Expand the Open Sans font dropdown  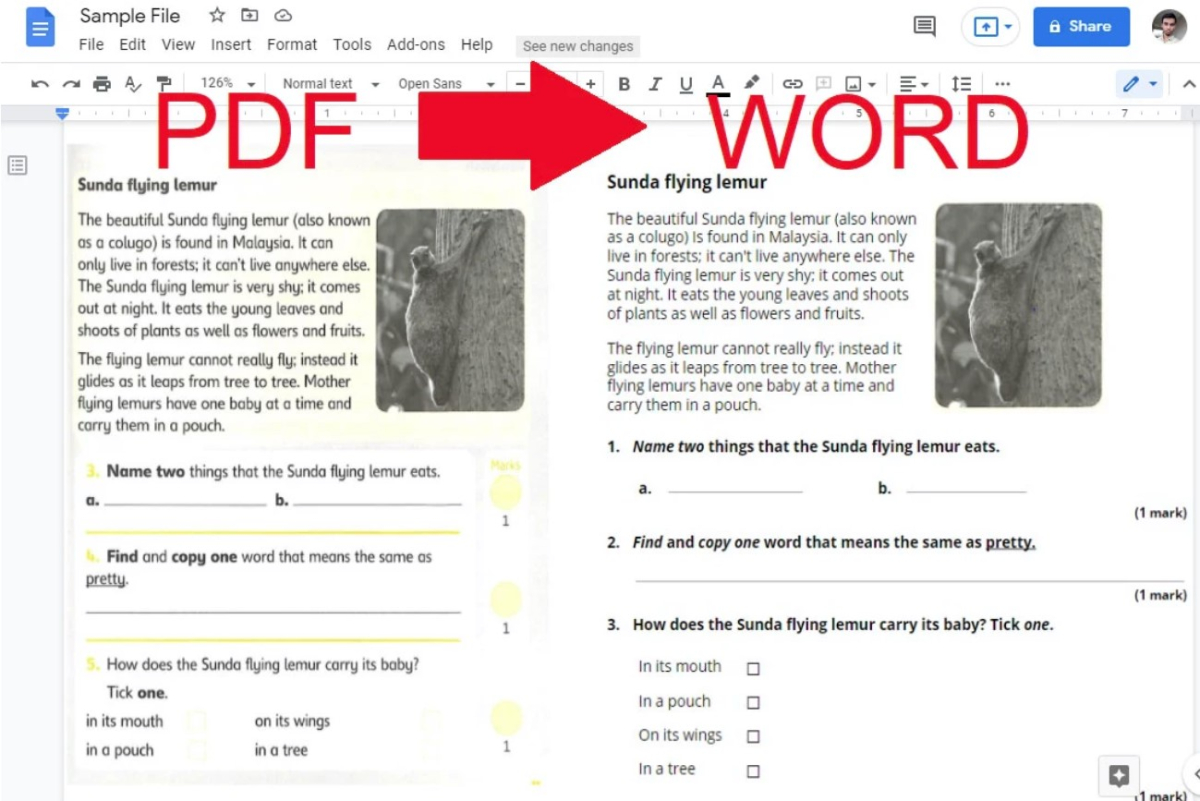(x=444, y=84)
